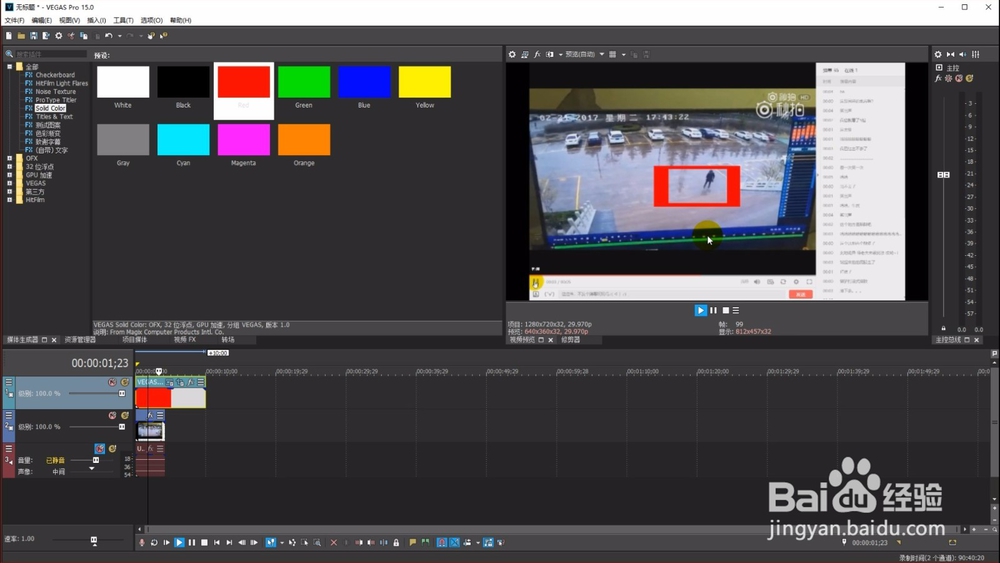This screenshot has height=563, width=1000.
Task: Pause video in the preview window
Action: point(713,311)
